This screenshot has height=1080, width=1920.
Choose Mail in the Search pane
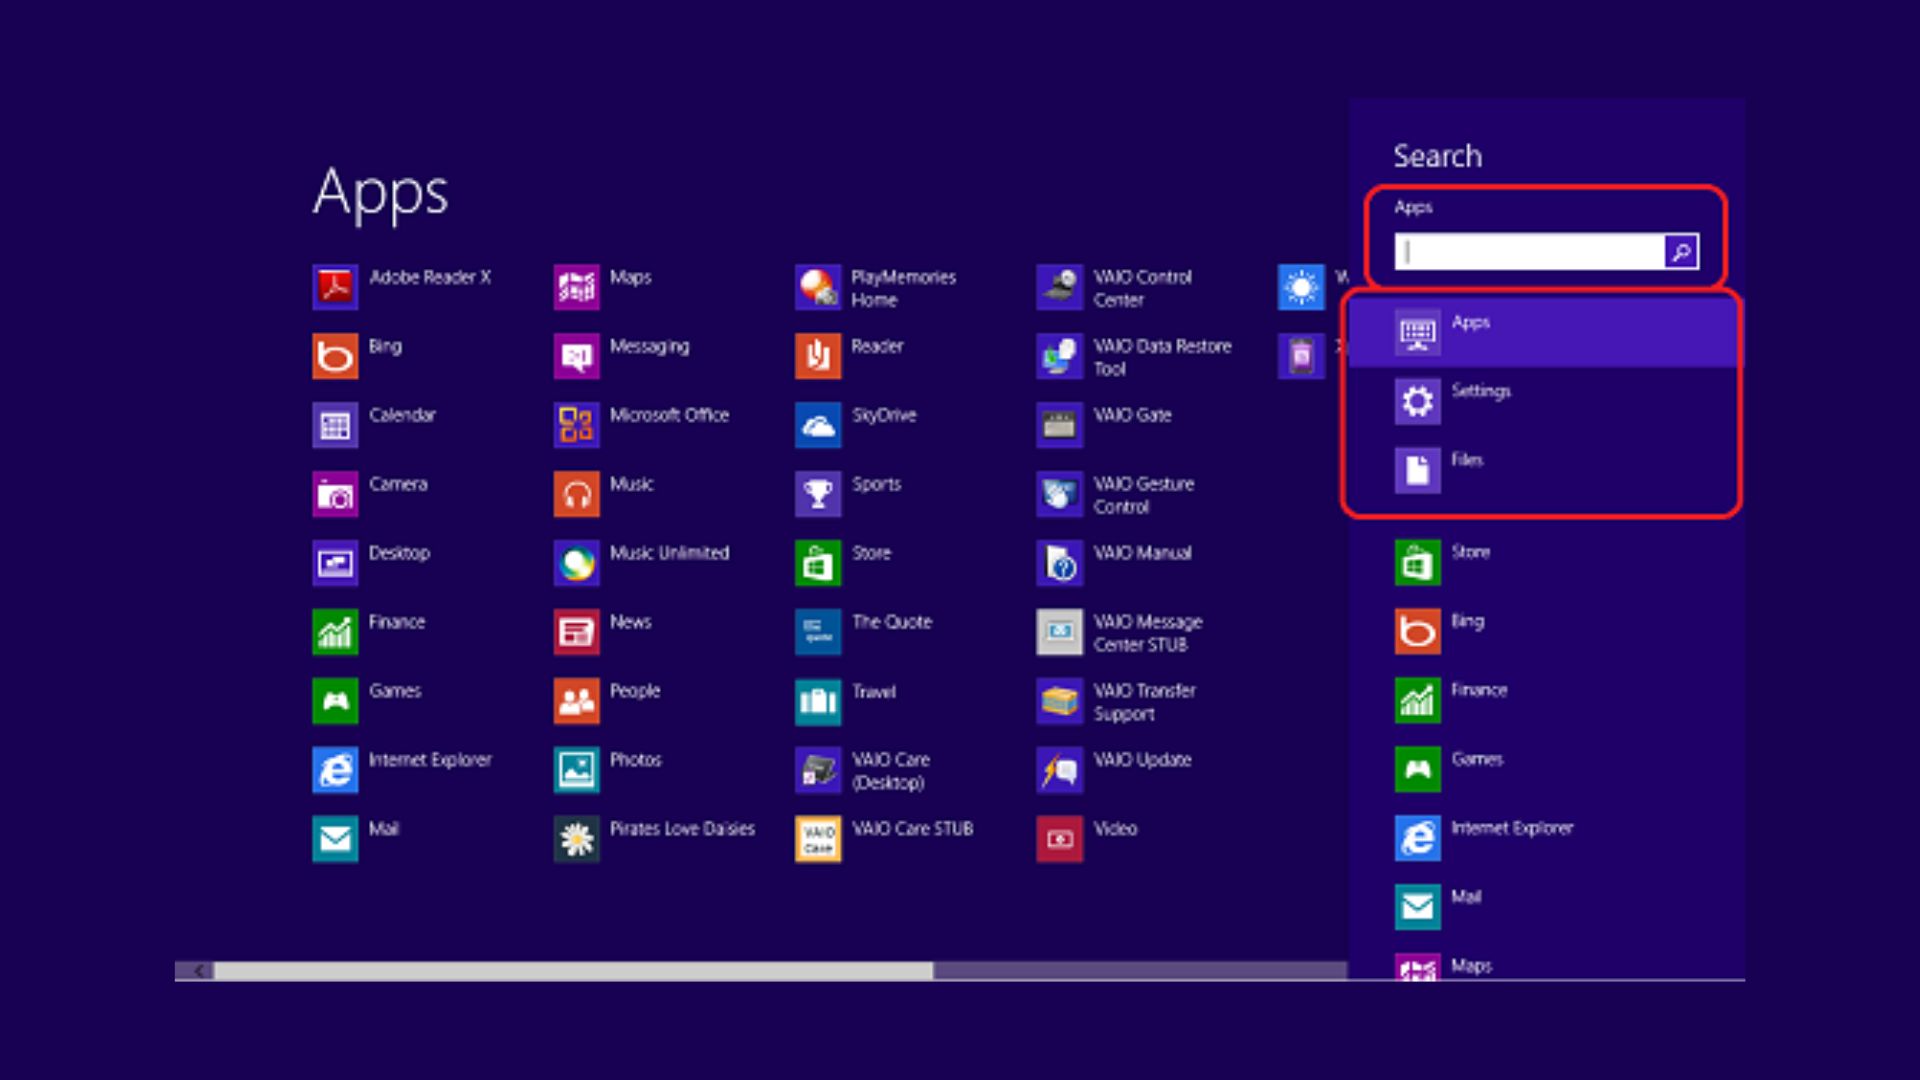1418,907
